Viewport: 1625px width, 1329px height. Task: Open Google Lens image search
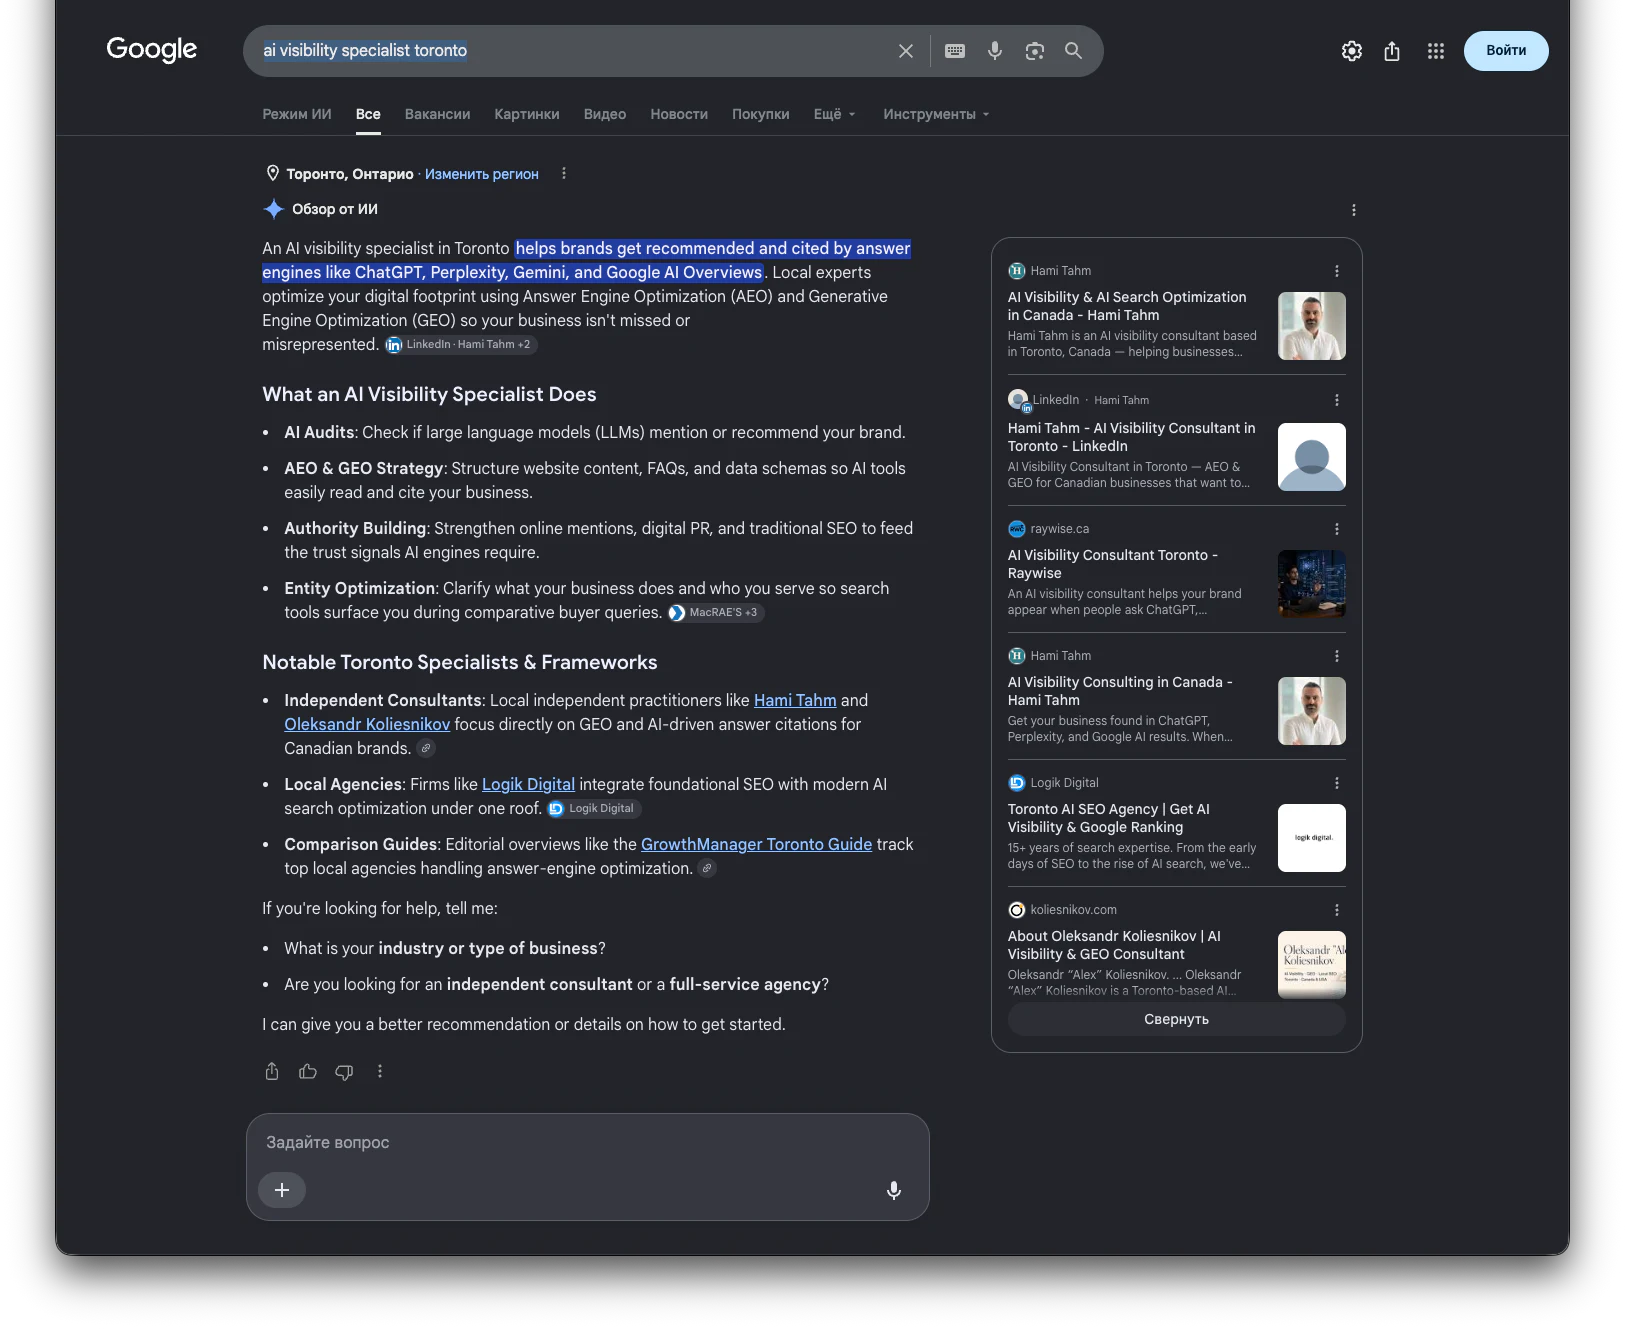[x=1035, y=51]
